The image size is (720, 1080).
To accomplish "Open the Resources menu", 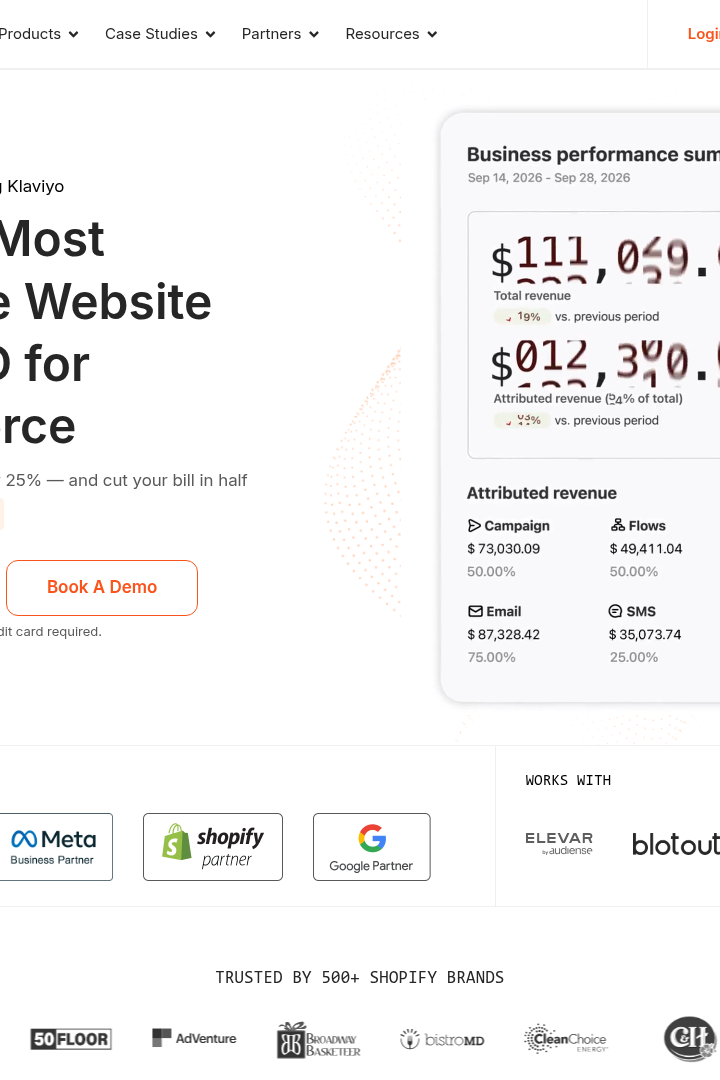I will click(x=391, y=34).
